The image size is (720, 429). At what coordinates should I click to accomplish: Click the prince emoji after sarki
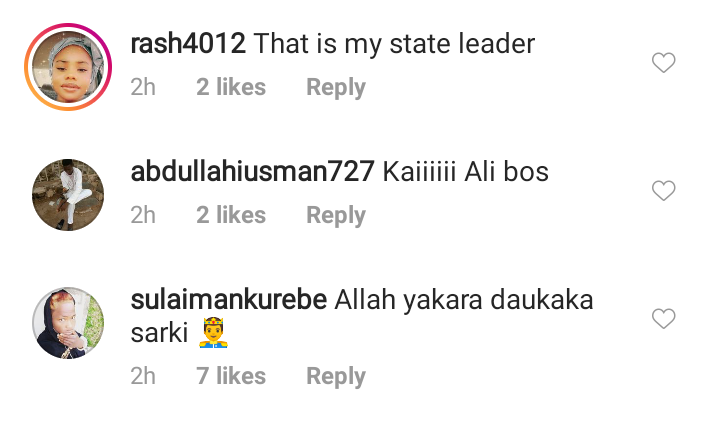[x=214, y=333]
